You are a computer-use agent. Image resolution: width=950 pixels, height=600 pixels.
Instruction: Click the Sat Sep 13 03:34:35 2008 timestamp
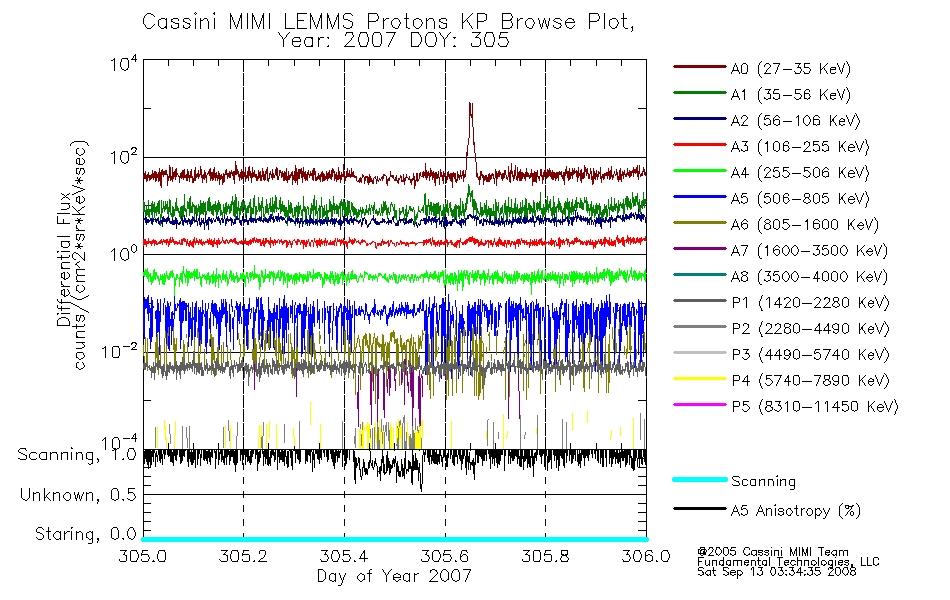(776, 572)
